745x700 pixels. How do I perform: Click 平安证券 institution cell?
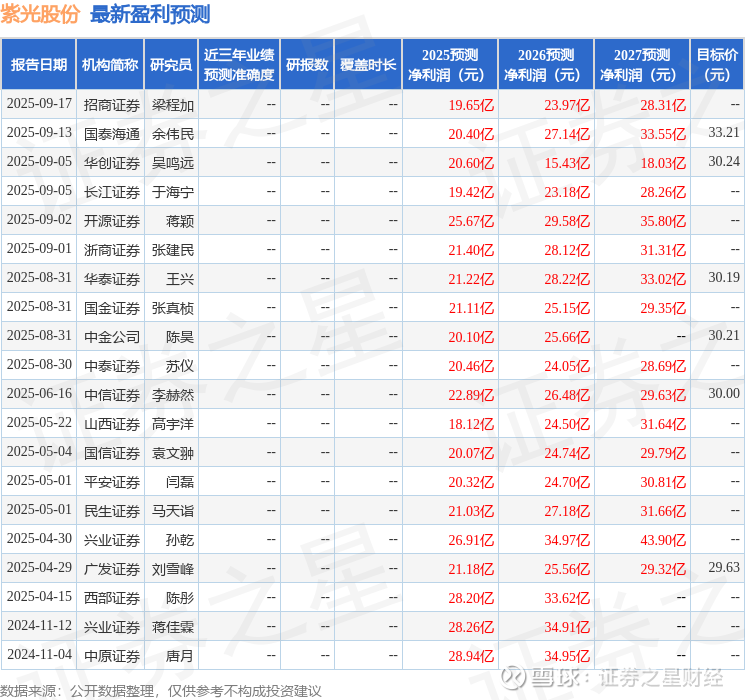[112, 482]
